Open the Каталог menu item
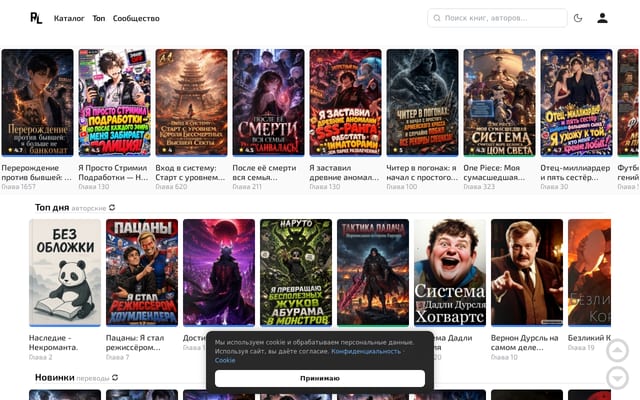Viewport: 640px width, 400px height. click(69, 18)
